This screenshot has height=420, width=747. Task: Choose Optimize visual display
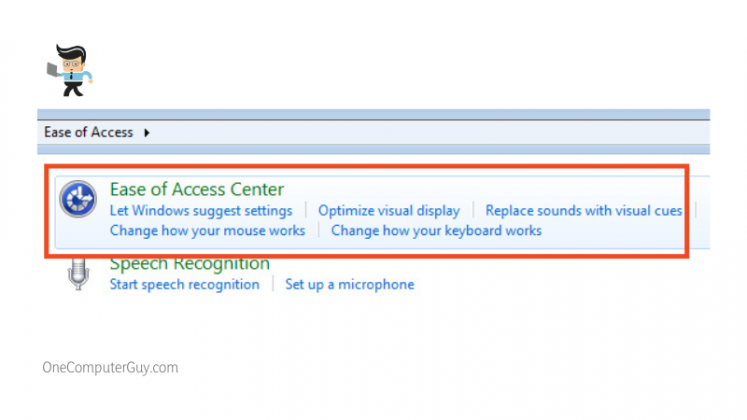389,210
